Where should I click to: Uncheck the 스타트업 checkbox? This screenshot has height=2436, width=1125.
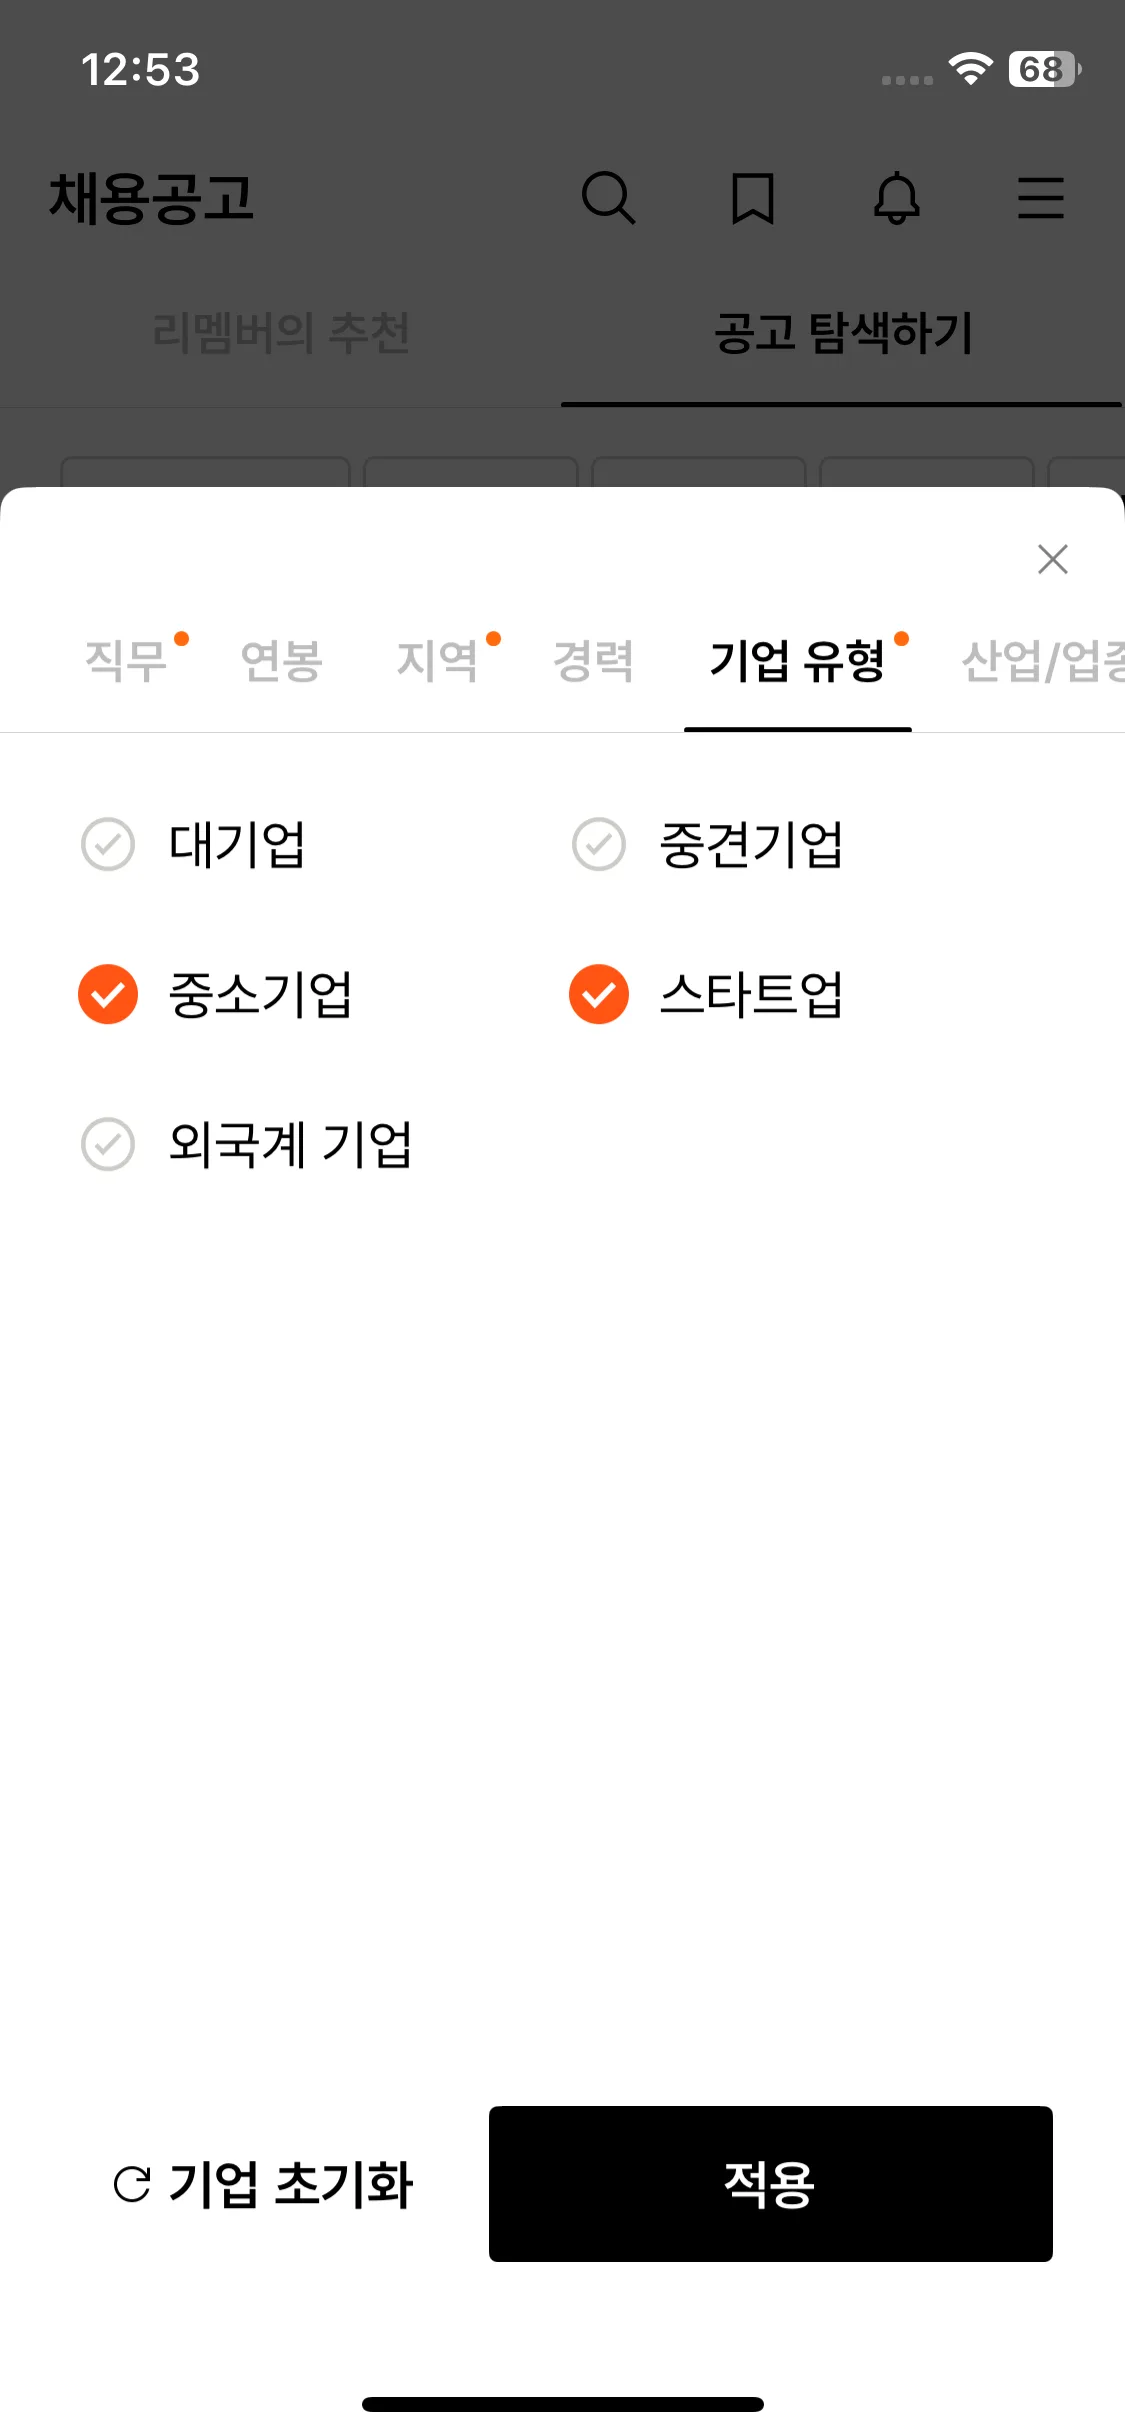tap(598, 994)
